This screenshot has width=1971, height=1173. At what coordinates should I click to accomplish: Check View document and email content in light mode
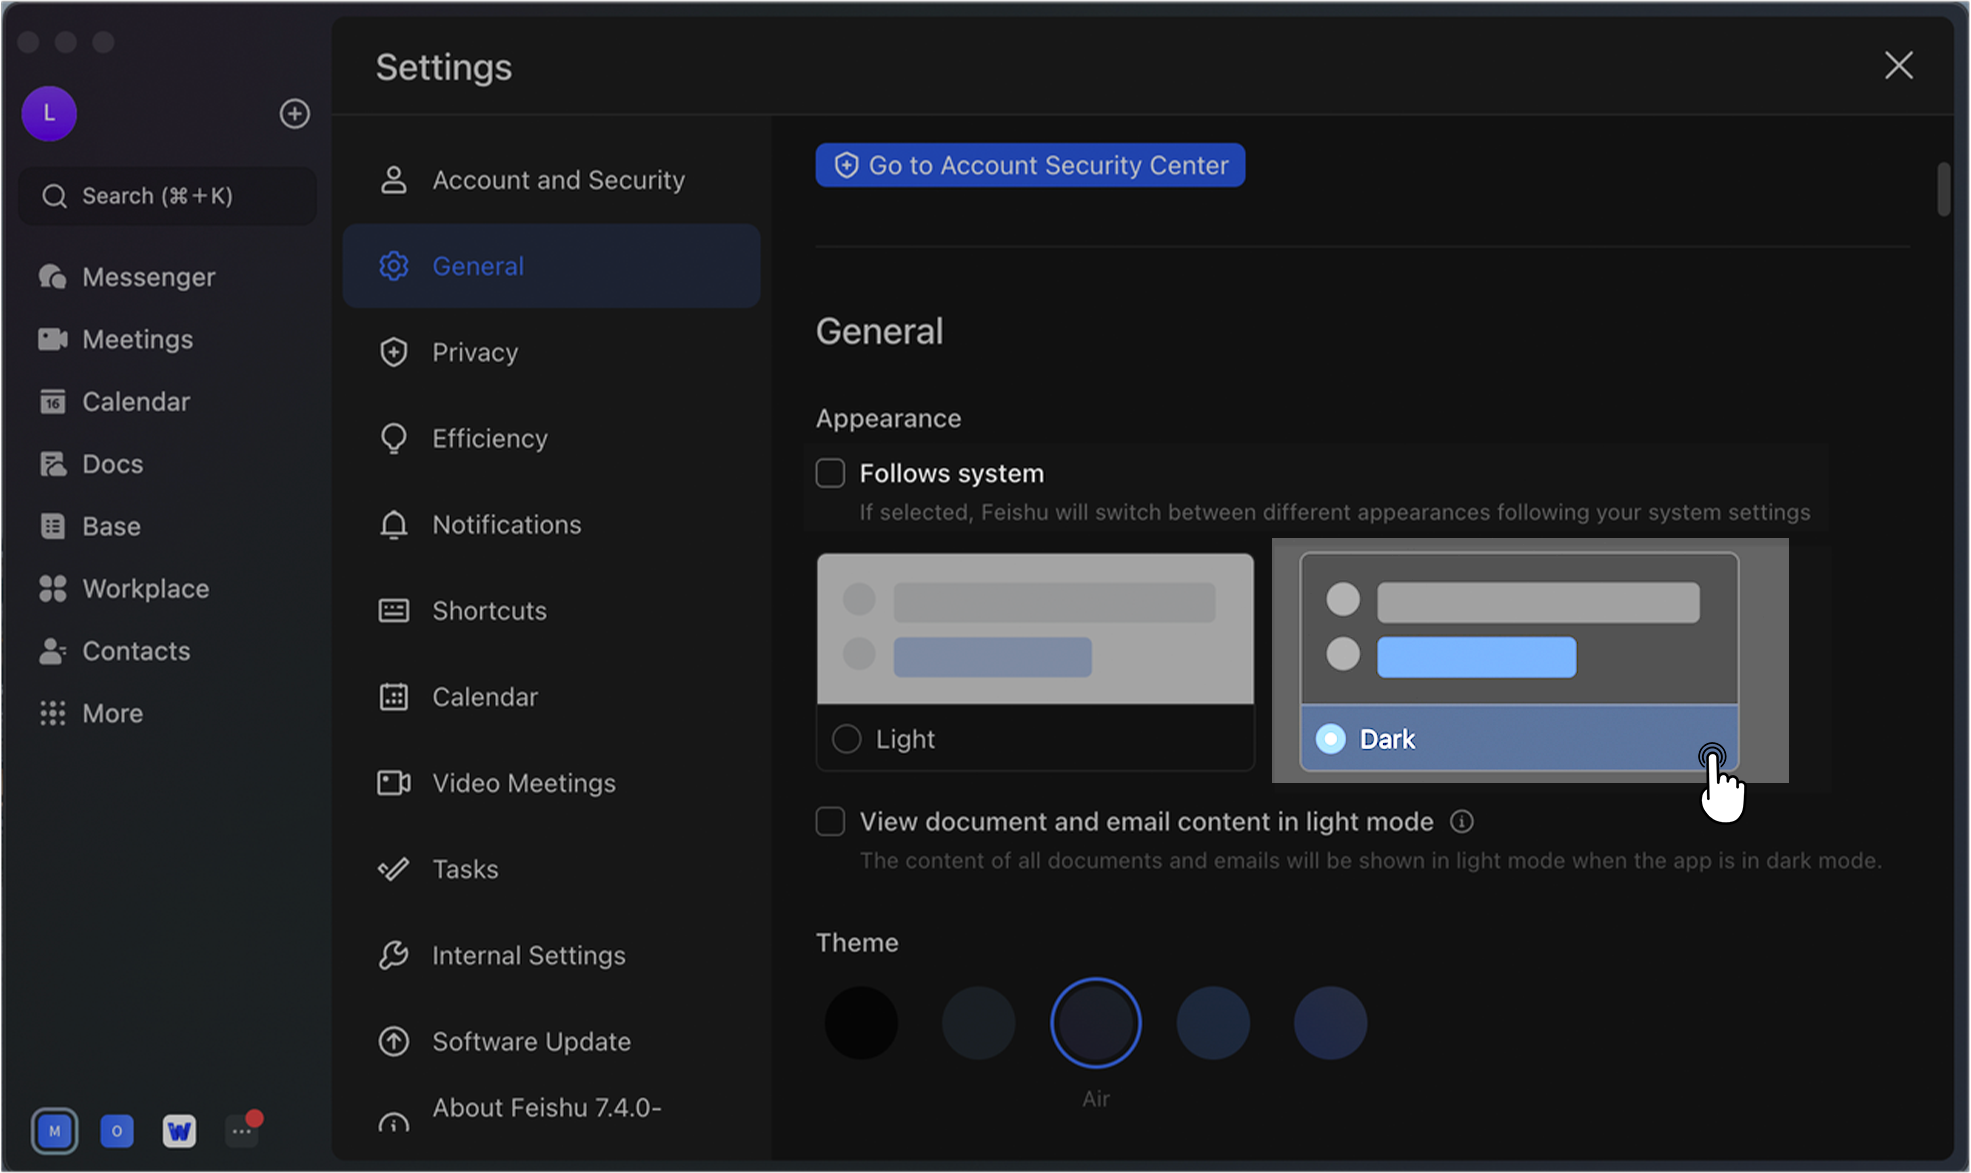830,821
